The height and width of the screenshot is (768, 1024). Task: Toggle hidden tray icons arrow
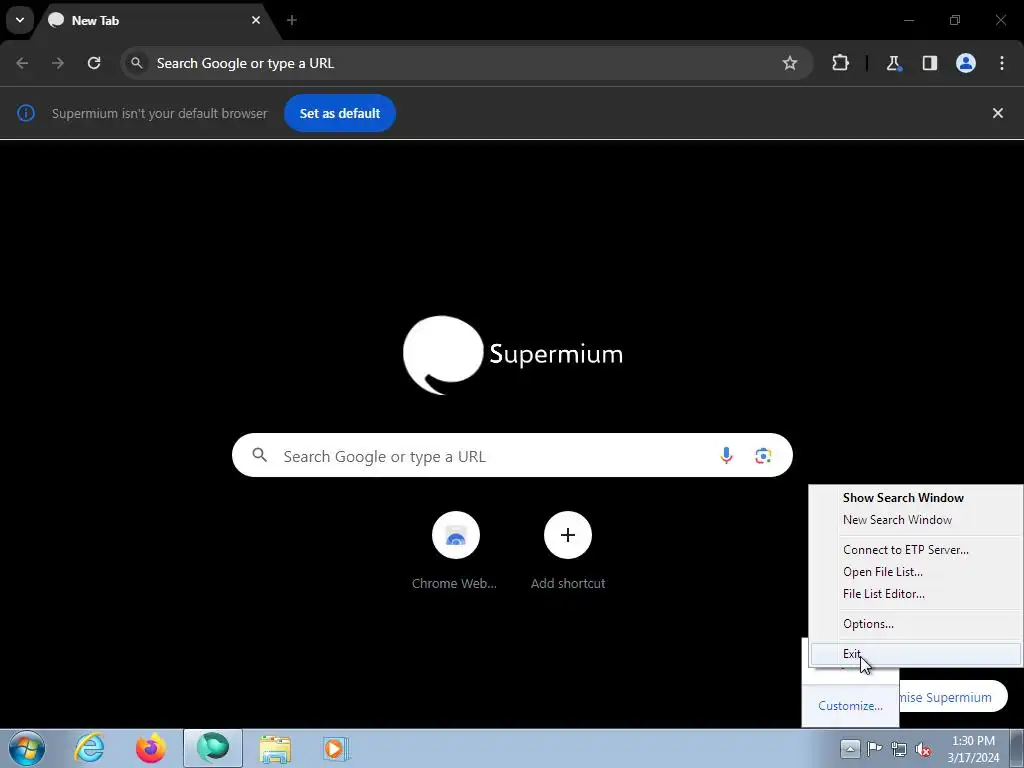coord(850,748)
